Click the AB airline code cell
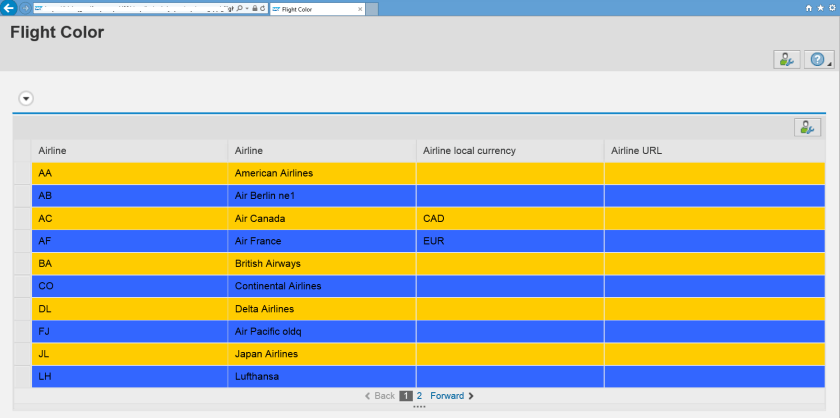 [x=130, y=196]
